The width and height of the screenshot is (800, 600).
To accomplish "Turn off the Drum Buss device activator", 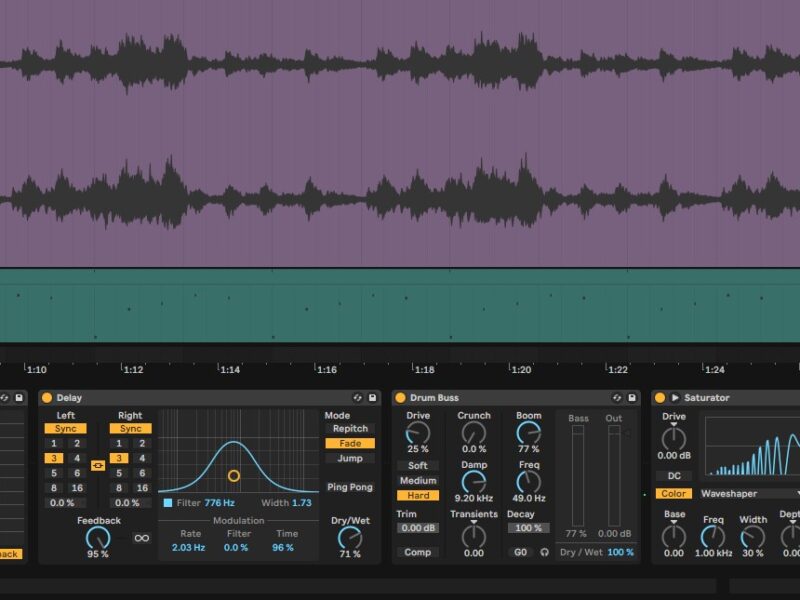I will coord(401,398).
